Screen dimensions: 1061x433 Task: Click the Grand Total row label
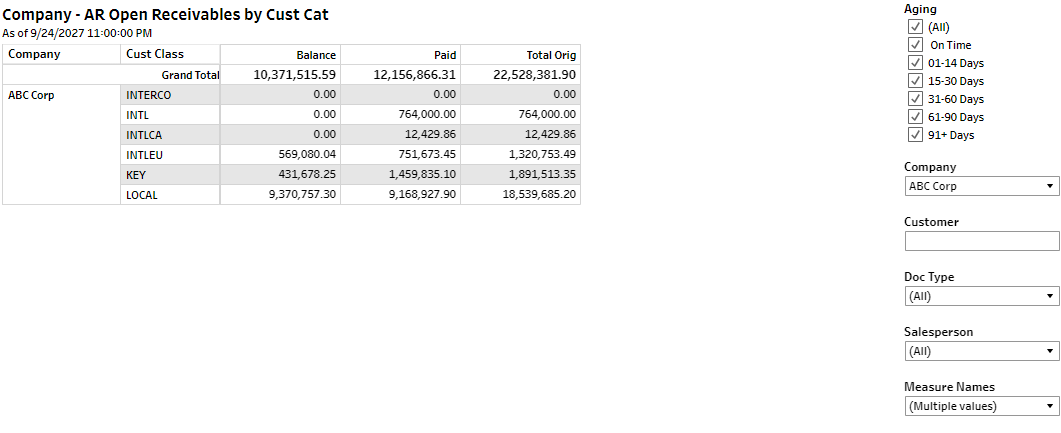190,75
